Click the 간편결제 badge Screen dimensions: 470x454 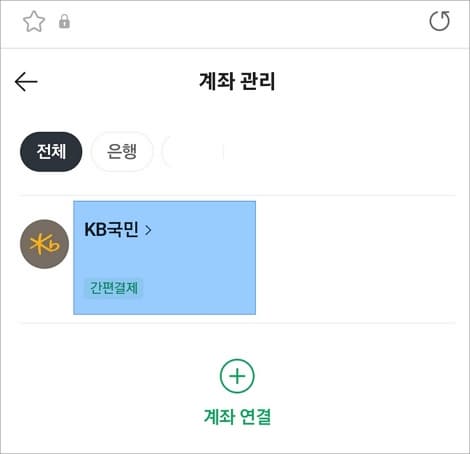tap(114, 288)
